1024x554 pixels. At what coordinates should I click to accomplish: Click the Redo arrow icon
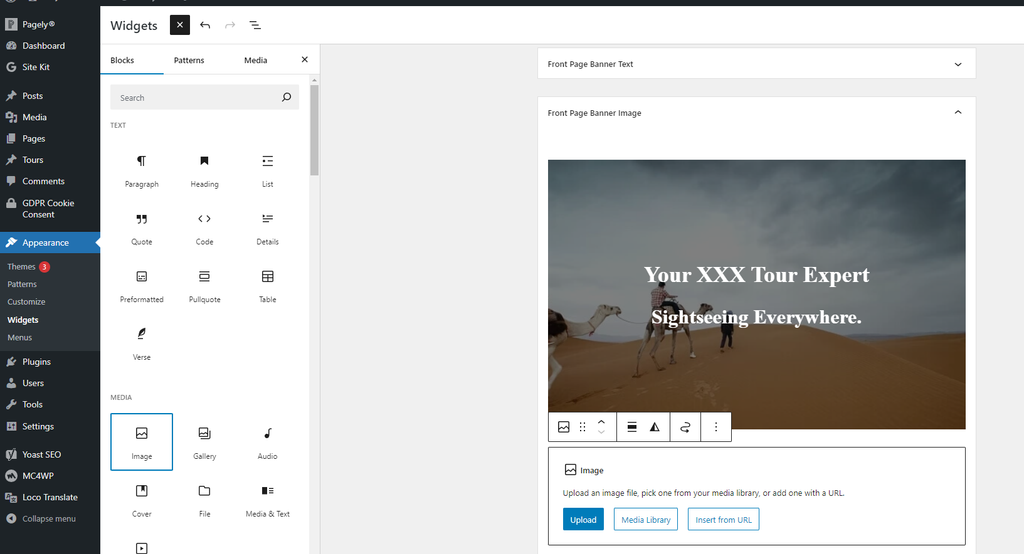coord(230,25)
